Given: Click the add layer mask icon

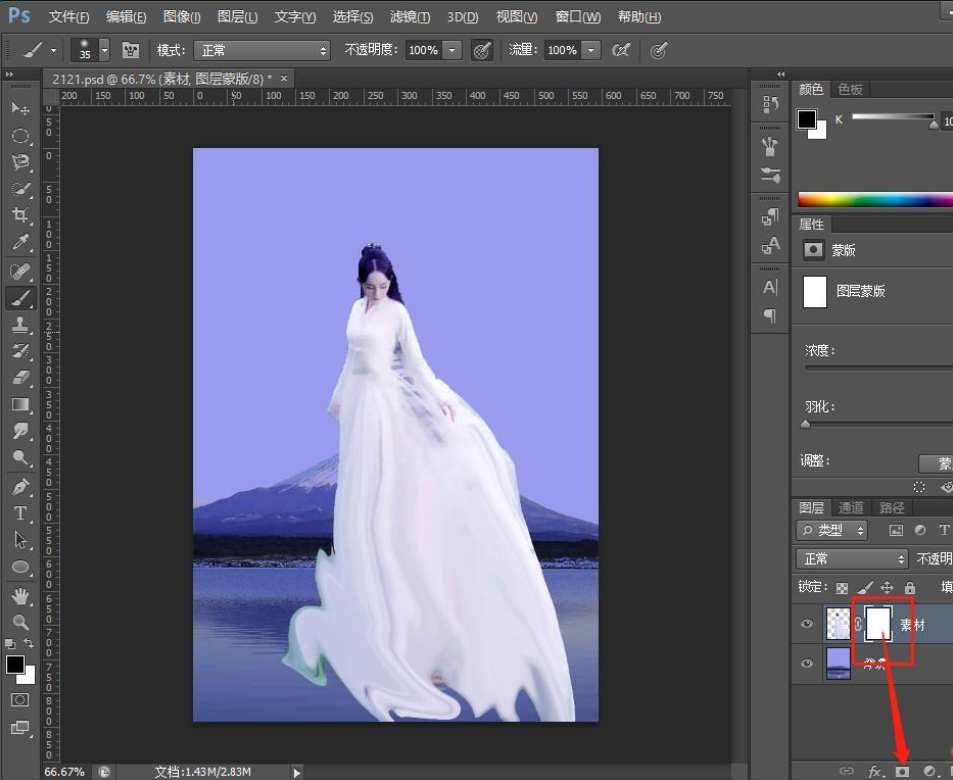Looking at the screenshot, I should pyautogui.click(x=902, y=771).
